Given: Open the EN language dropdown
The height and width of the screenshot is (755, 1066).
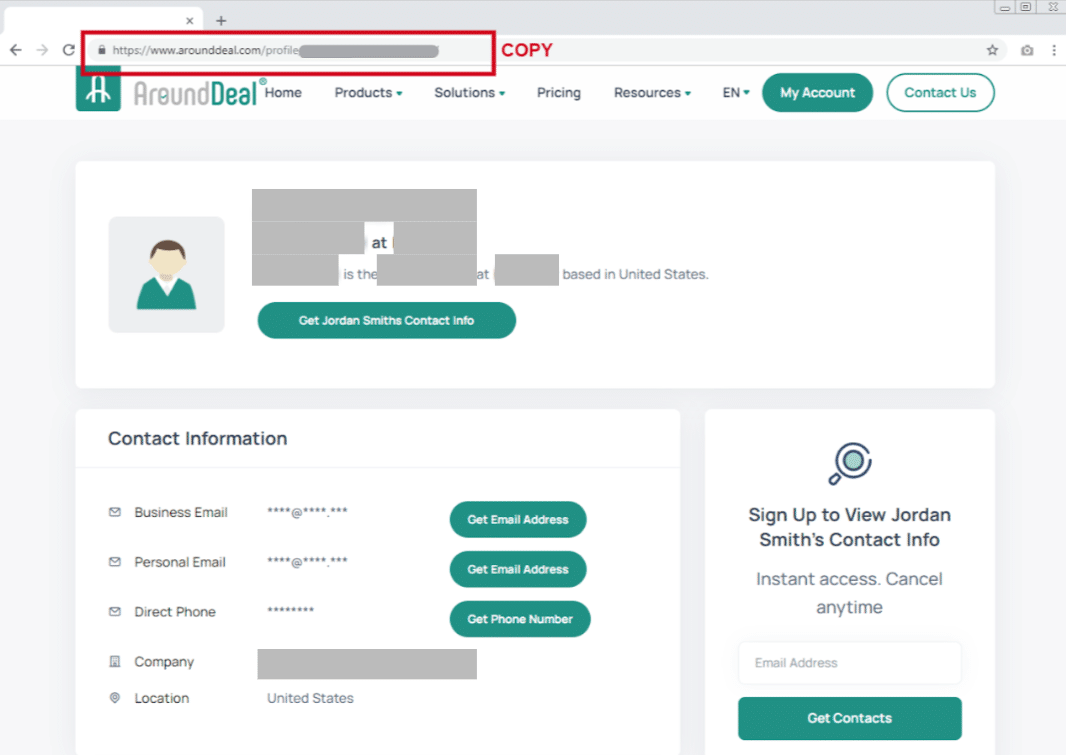Looking at the screenshot, I should tap(736, 92).
